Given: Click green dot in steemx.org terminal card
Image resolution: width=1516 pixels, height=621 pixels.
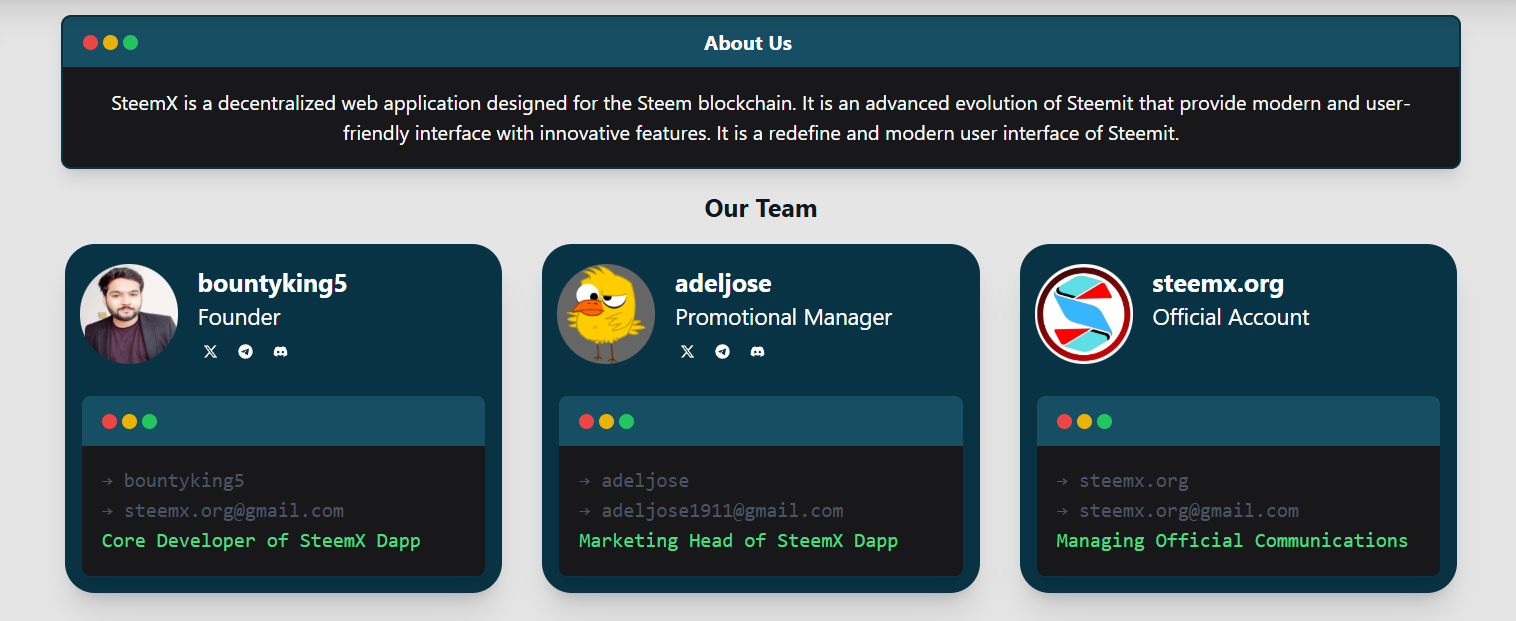Looking at the screenshot, I should (x=1104, y=421).
